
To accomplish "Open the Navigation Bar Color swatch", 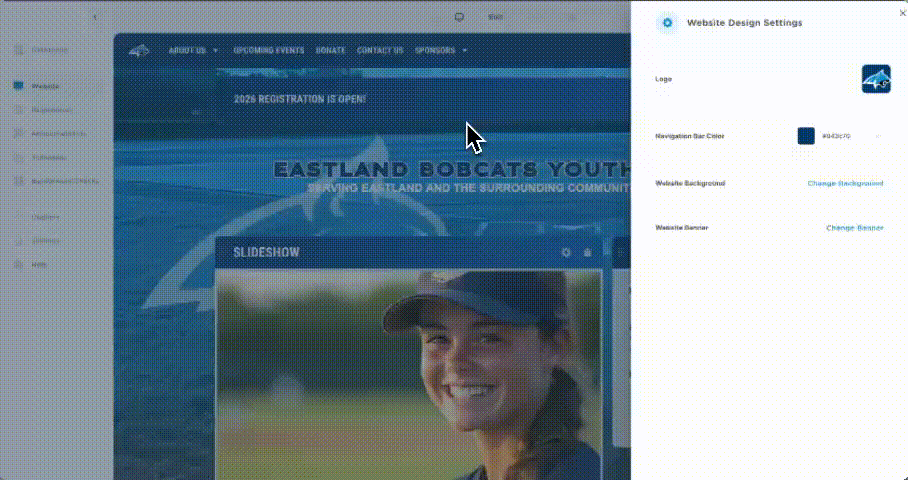I will (x=806, y=136).
